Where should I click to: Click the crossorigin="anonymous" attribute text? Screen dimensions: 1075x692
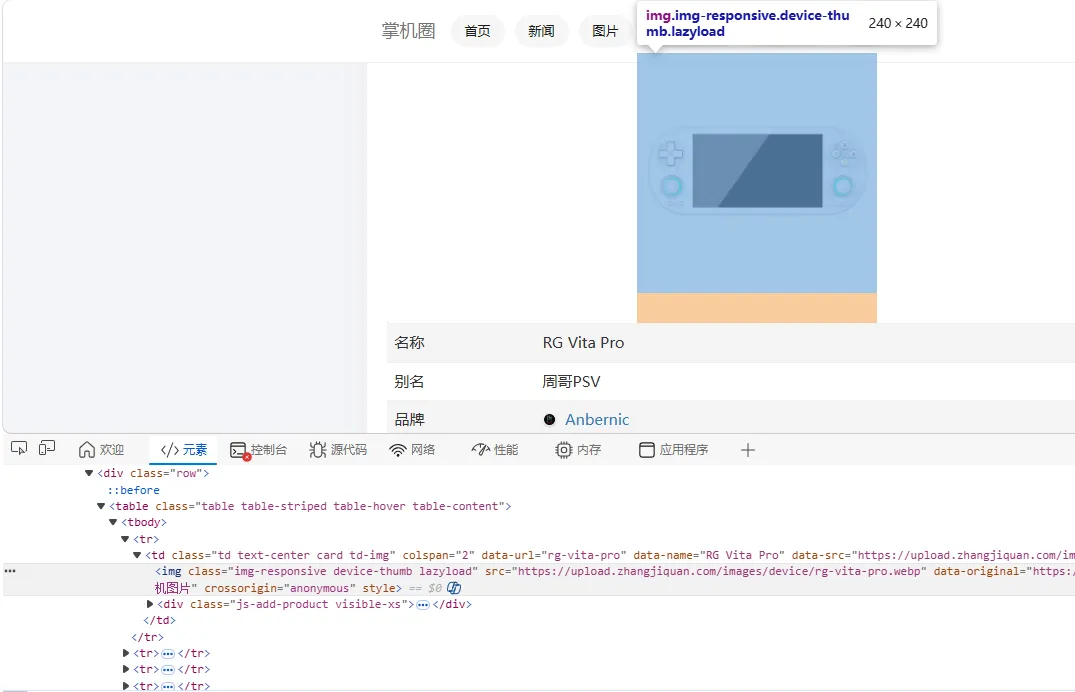click(280, 588)
